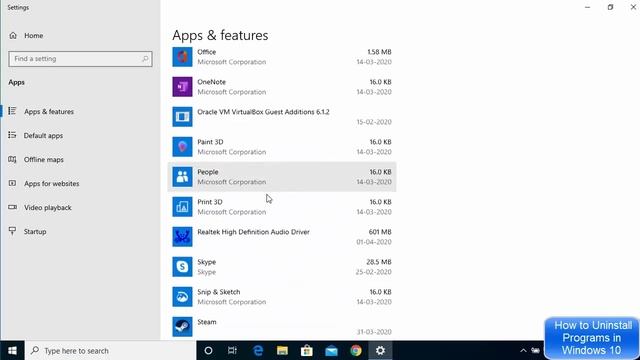Select OneNote in the apps list
Image resolution: width=640 pixels, height=360 pixels.
282,87
